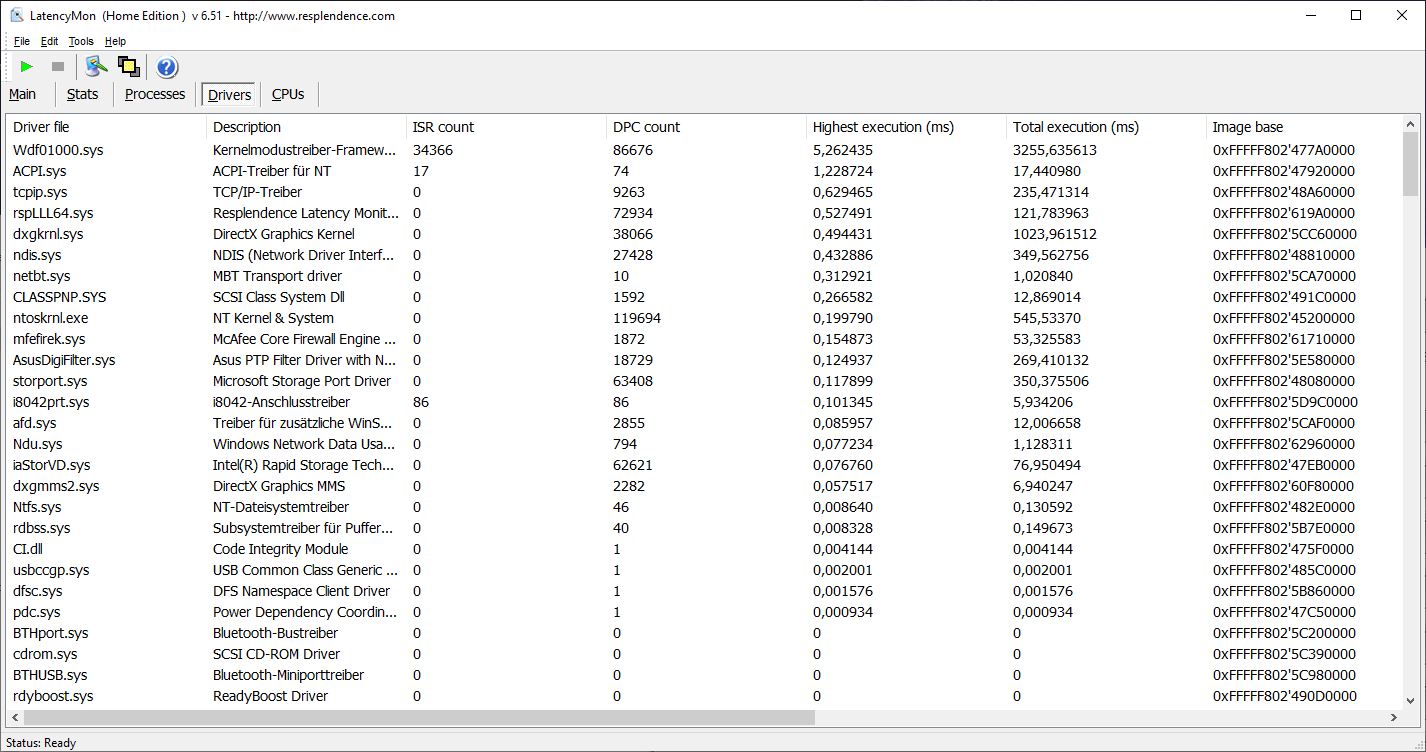Open help via the blue question icon
The width and height of the screenshot is (1426, 752).
tap(167, 67)
